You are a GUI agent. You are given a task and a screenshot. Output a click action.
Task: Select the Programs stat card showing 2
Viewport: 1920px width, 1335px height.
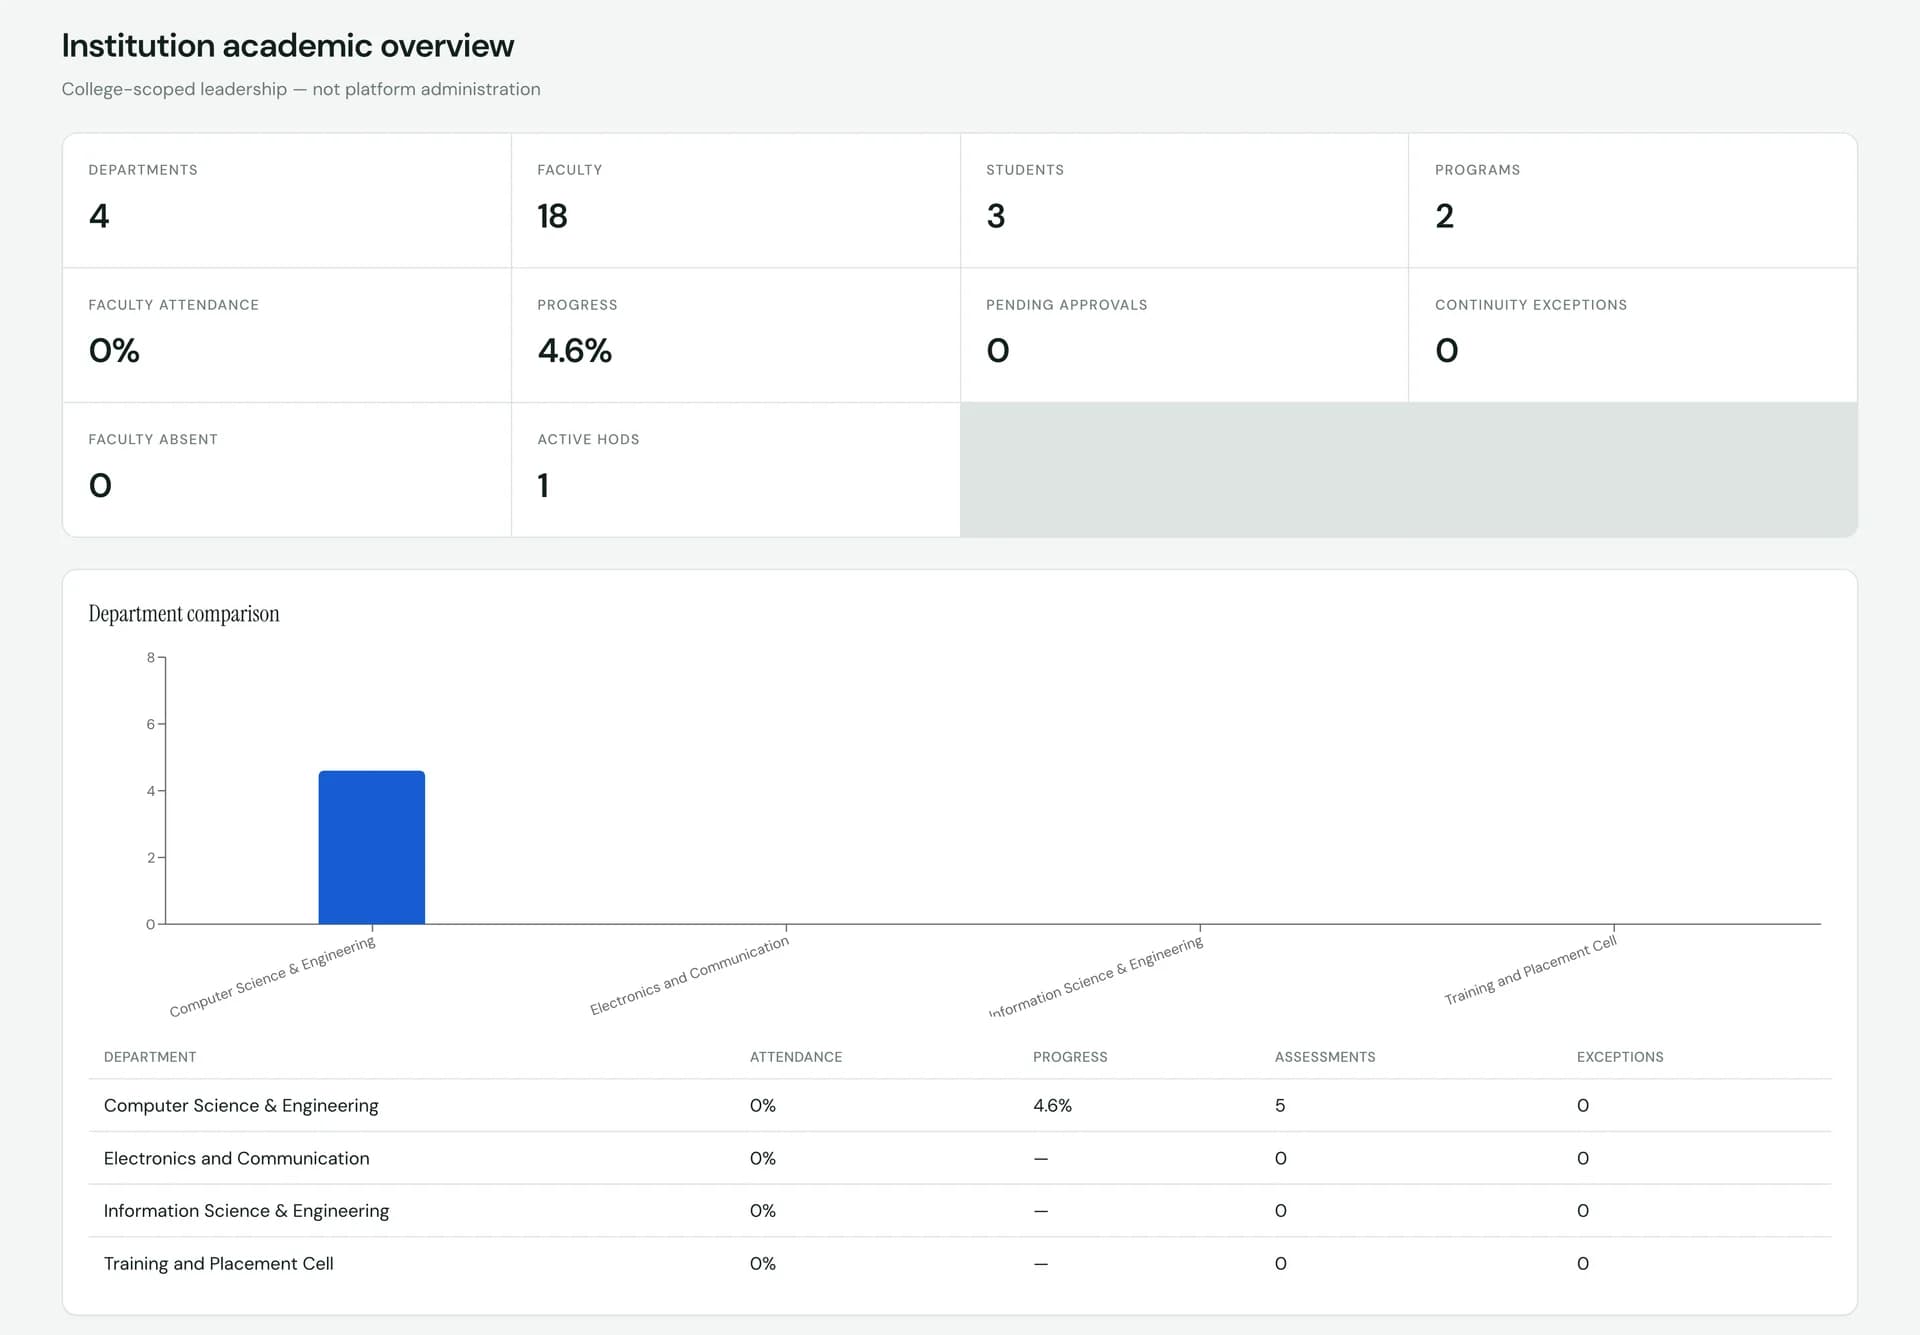(x=1633, y=200)
